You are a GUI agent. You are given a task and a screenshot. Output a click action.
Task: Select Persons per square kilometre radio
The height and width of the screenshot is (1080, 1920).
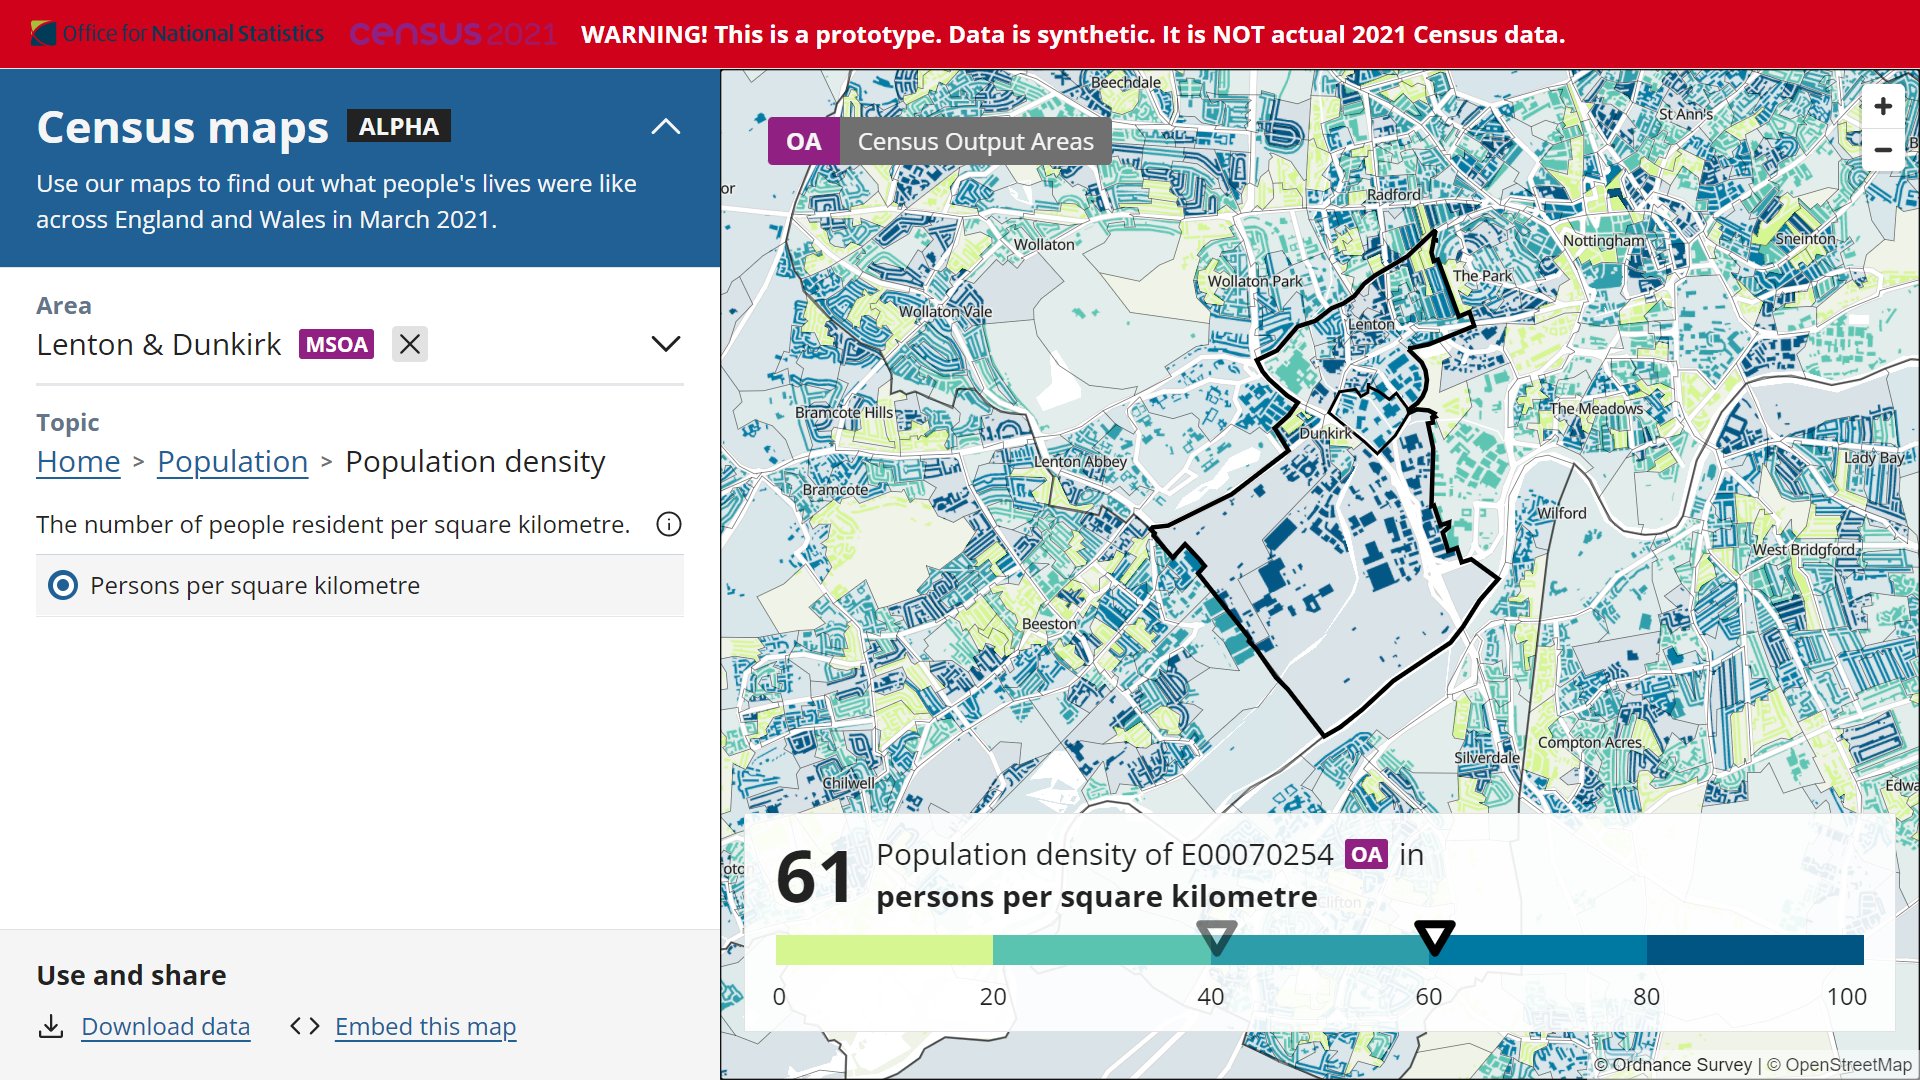click(63, 586)
